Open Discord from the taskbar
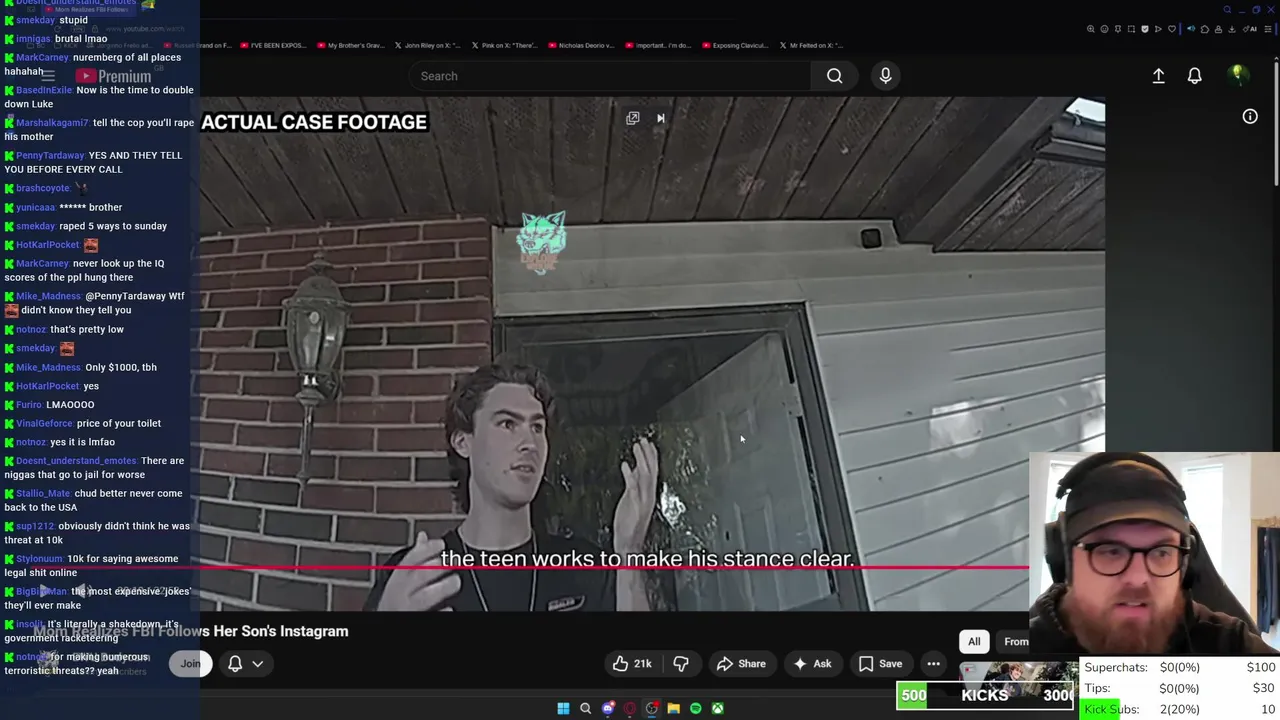This screenshot has width=1280, height=720. (607, 709)
